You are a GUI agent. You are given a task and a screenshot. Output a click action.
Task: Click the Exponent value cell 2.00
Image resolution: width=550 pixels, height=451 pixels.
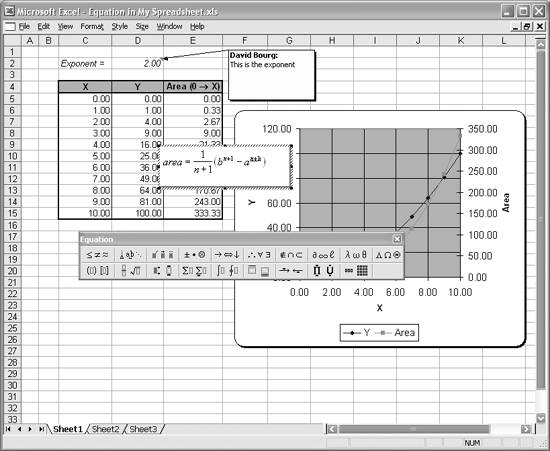coord(138,63)
